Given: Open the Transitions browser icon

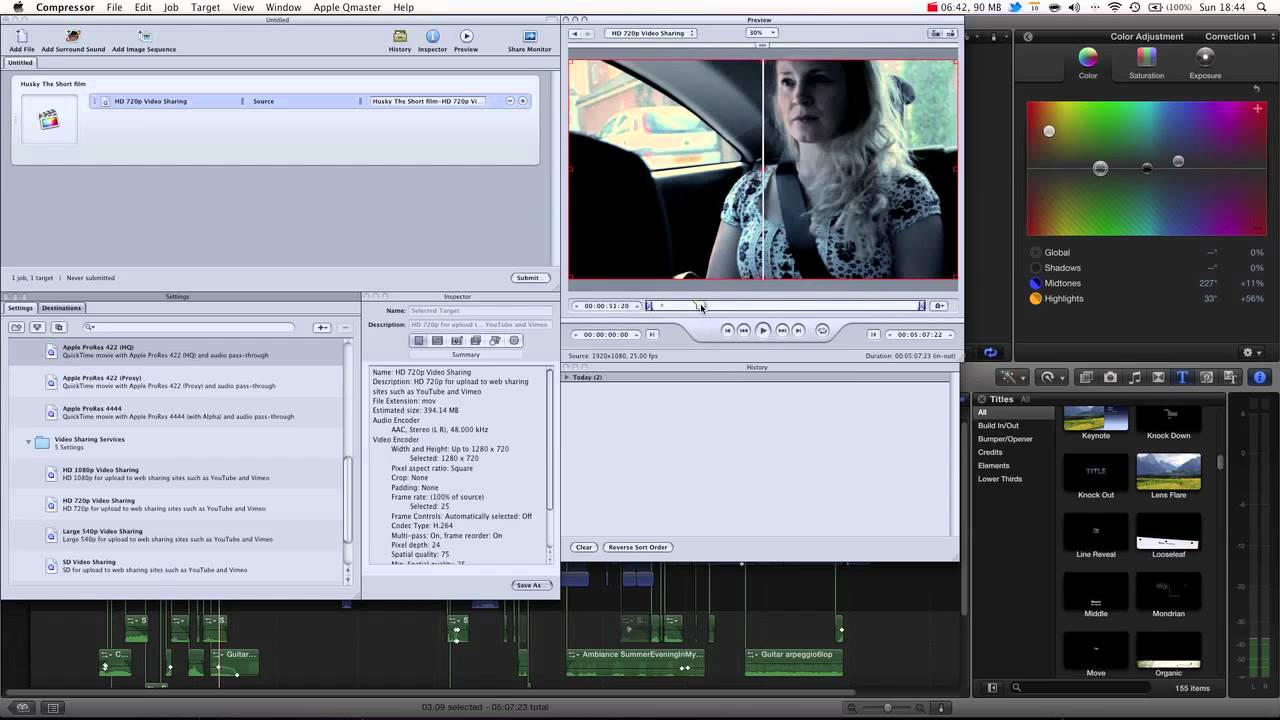Looking at the screenshot, I should (x=1158, y=377).
